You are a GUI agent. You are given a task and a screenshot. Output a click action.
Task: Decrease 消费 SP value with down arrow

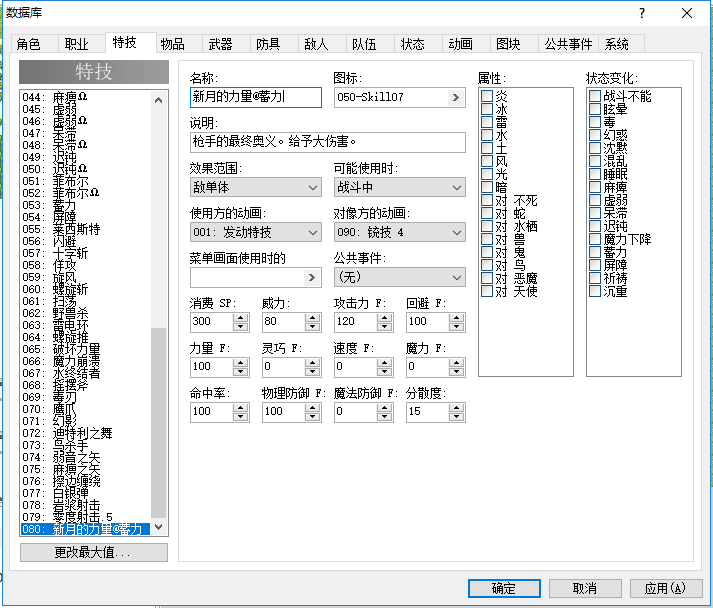click(x=241, y=327)
